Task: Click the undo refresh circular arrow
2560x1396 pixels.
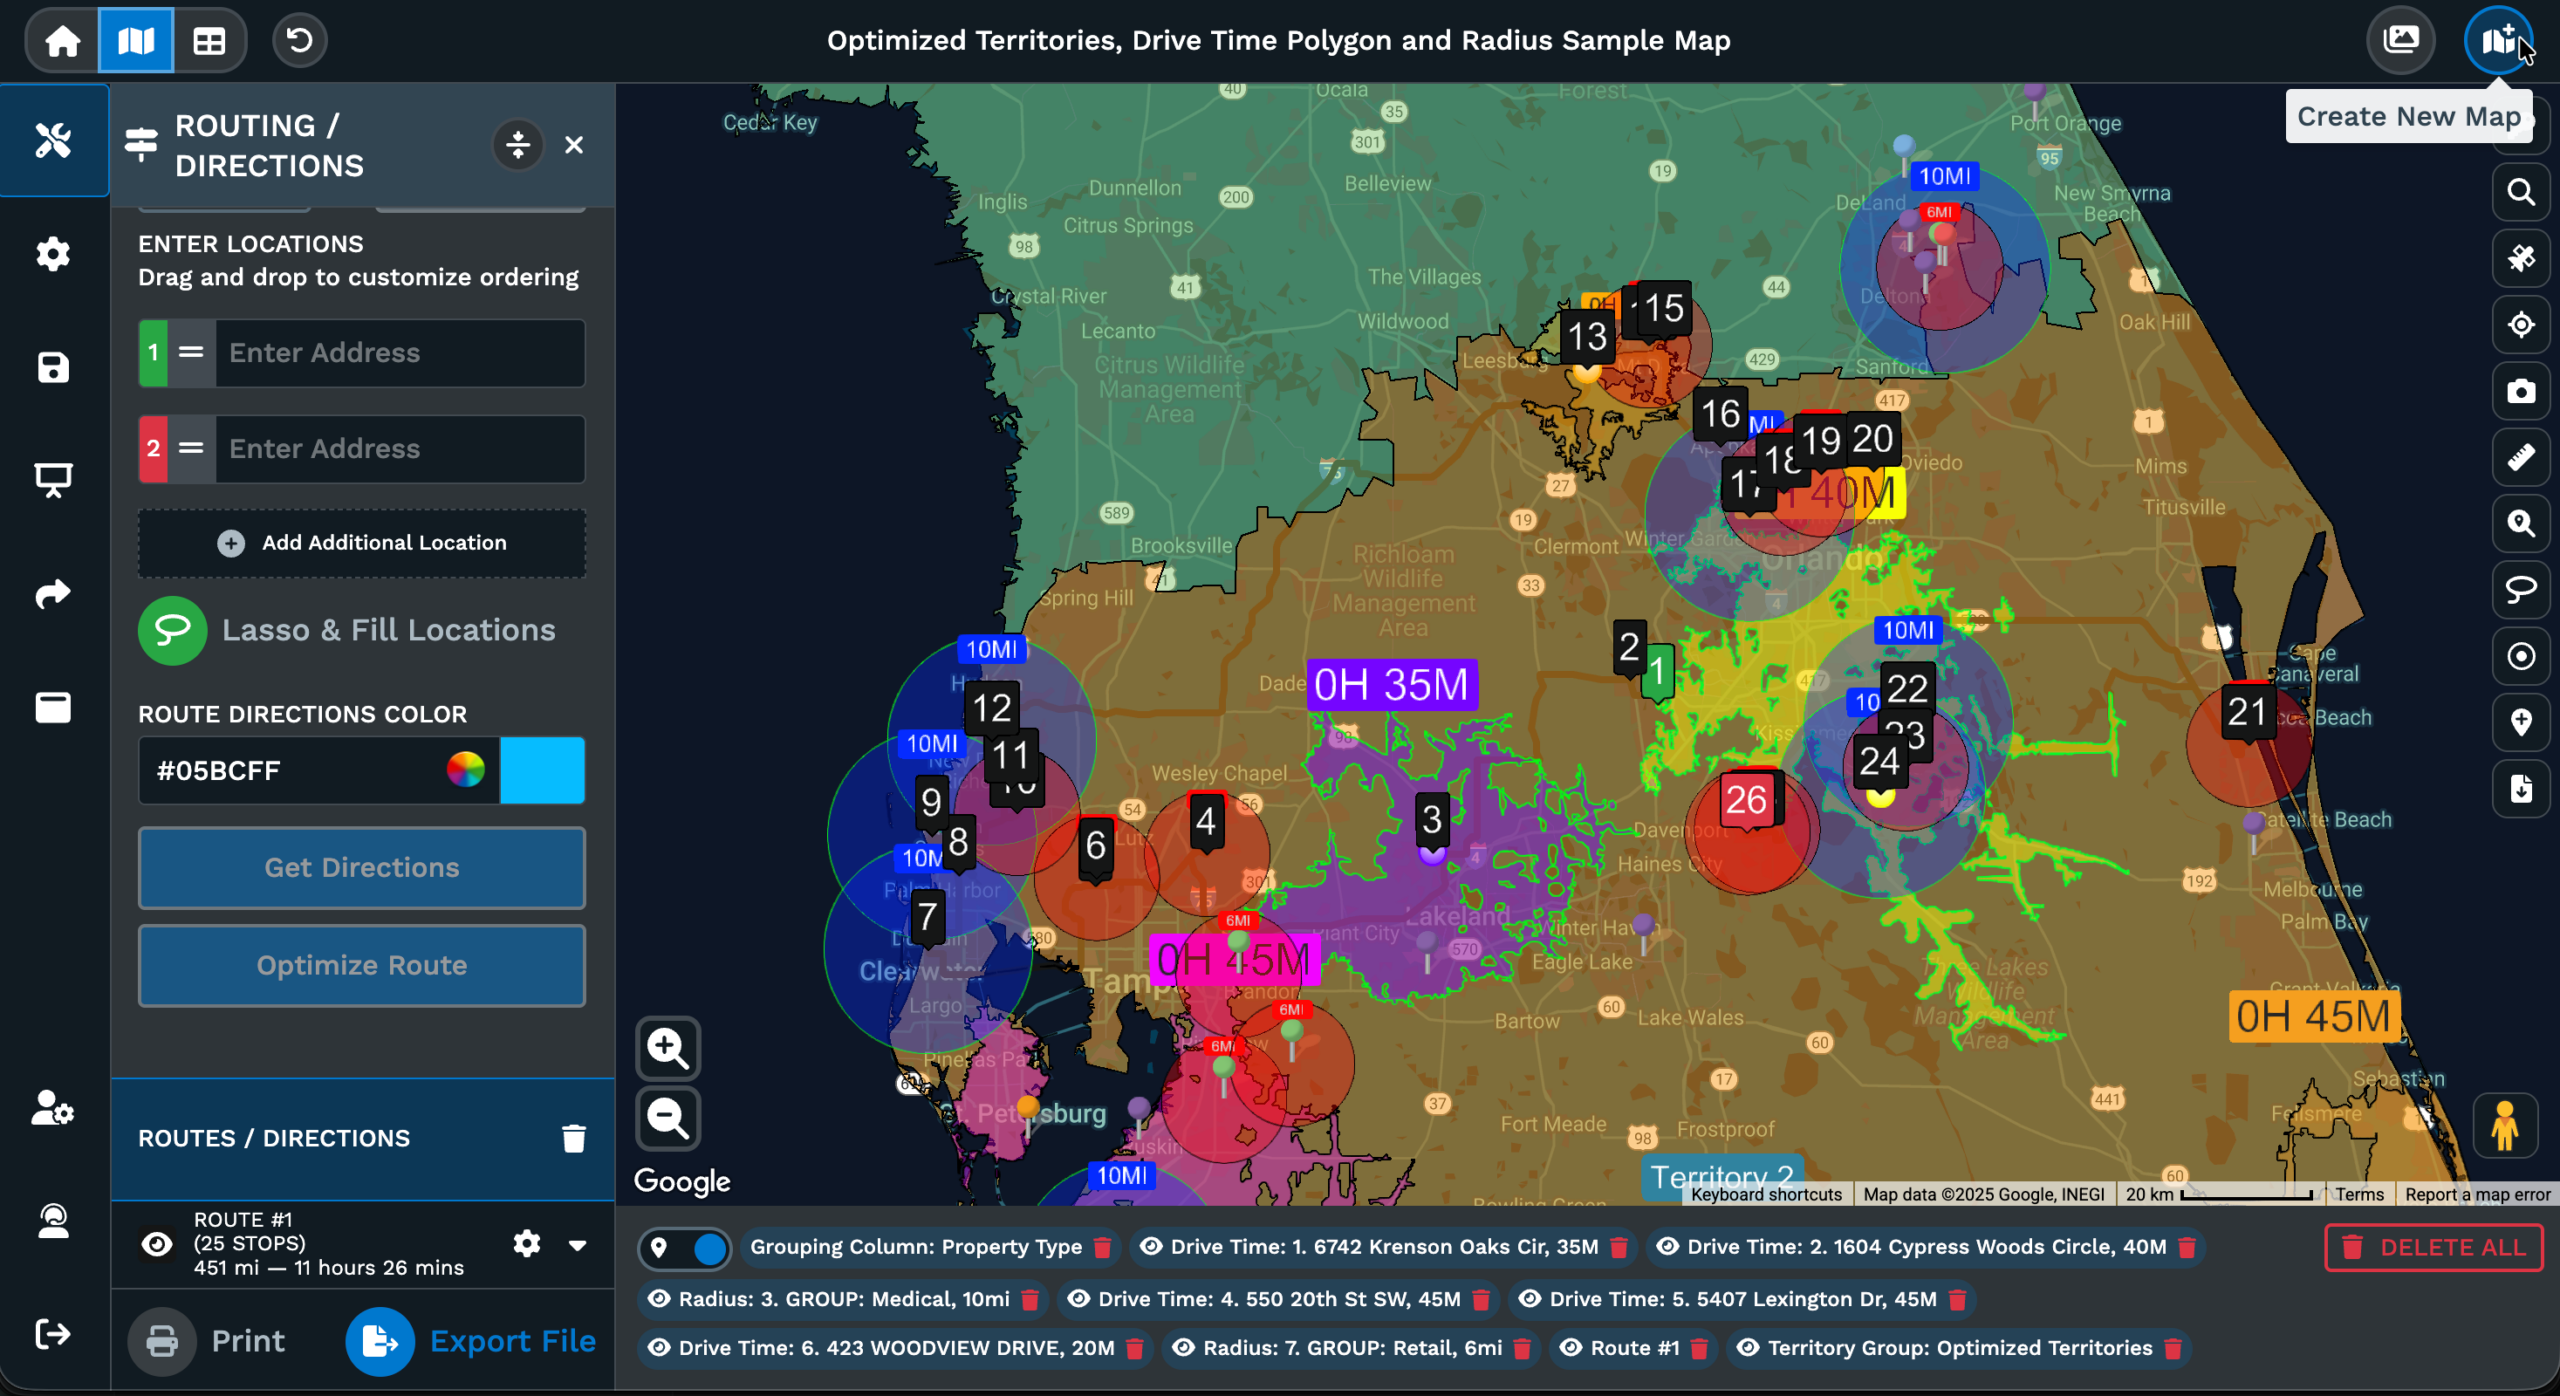Action: (x=299, y=41)
